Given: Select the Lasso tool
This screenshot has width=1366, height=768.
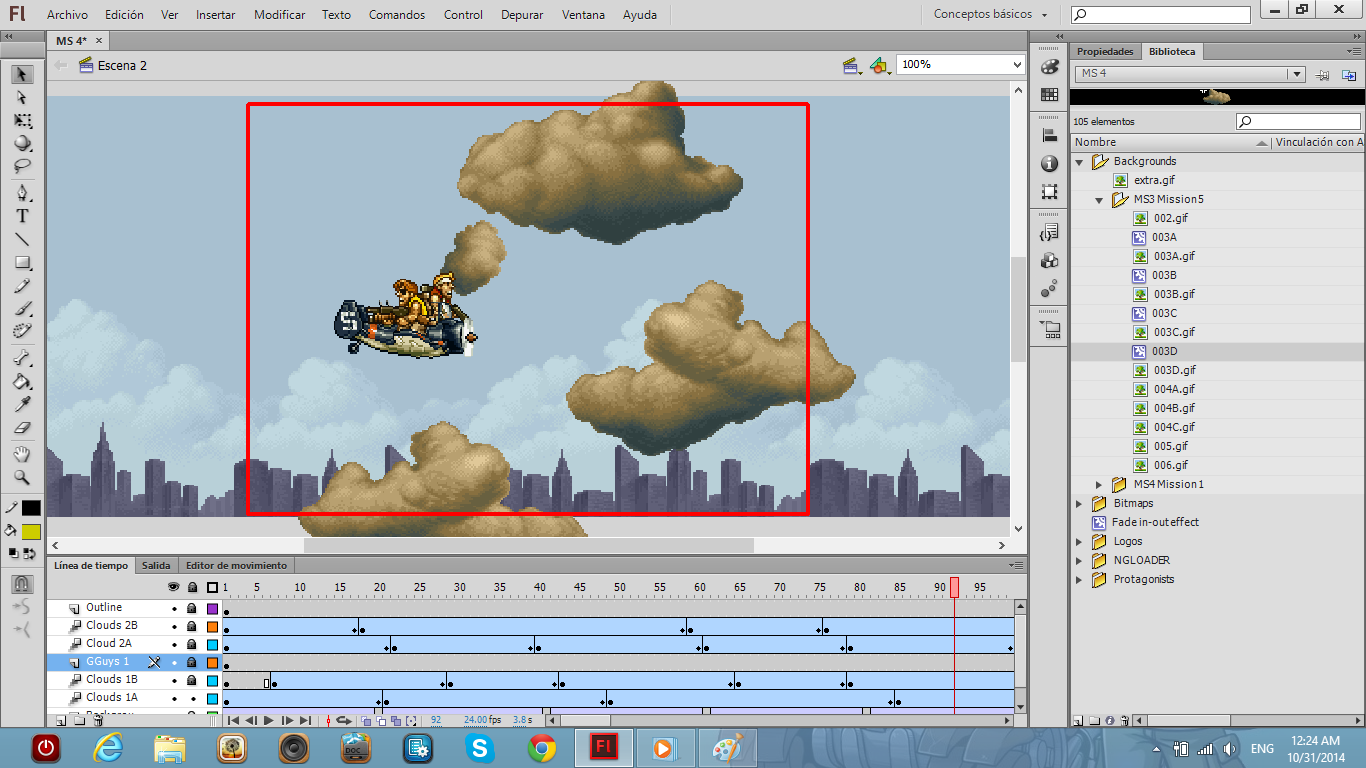Looking at the screenshot, I should click(22, 166).
